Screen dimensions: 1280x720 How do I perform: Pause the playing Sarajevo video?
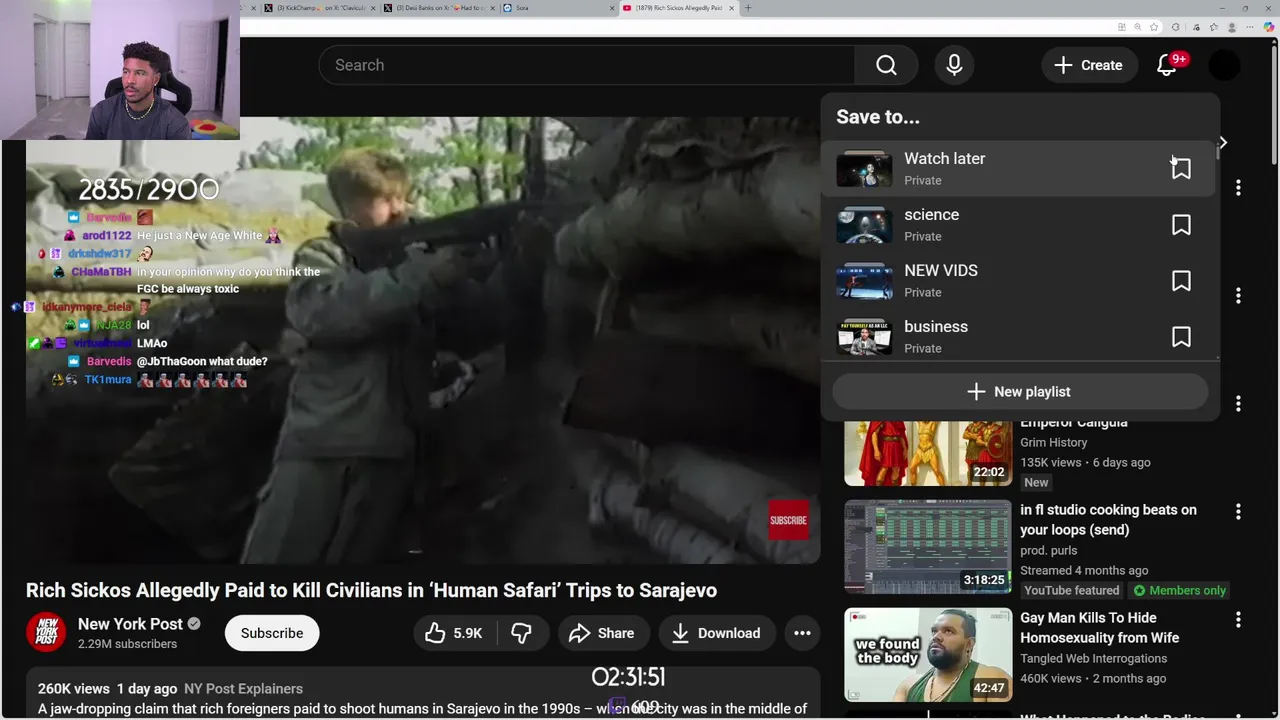click(x=422, y=340)
